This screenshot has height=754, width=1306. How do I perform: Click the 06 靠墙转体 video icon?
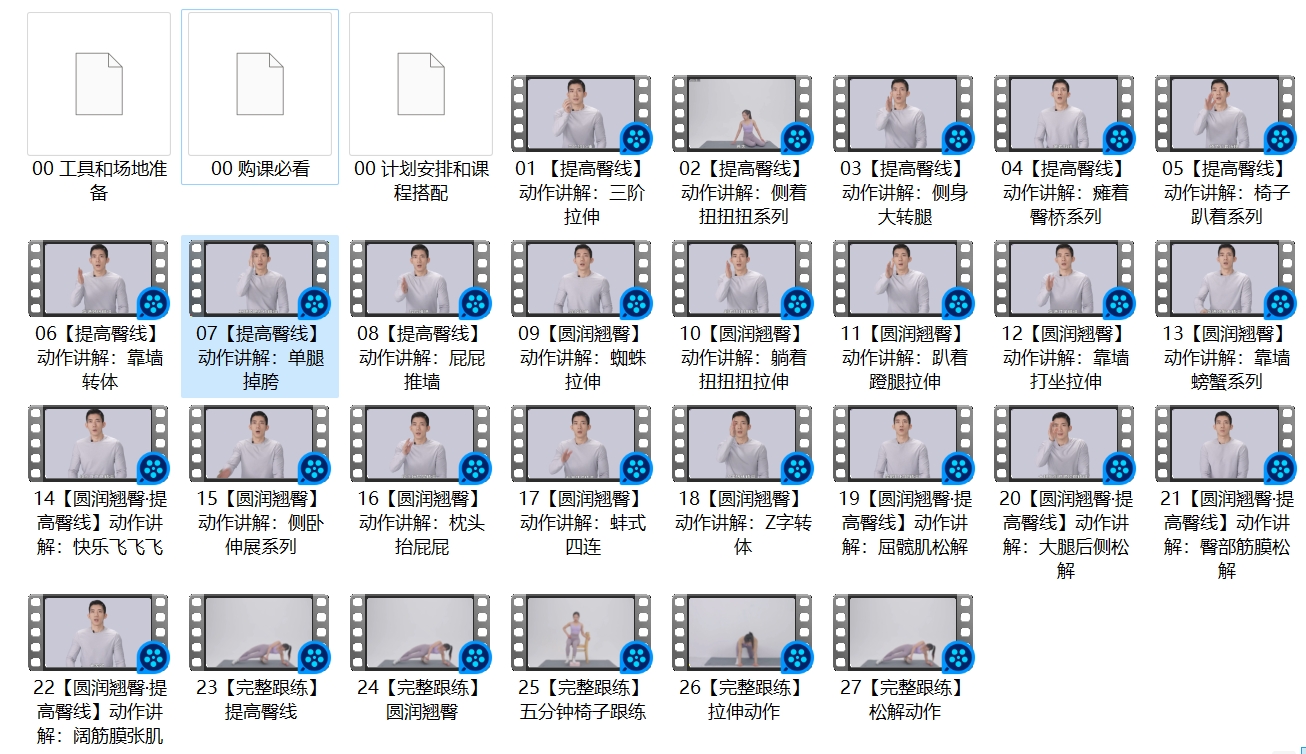[x=99, y=279]
